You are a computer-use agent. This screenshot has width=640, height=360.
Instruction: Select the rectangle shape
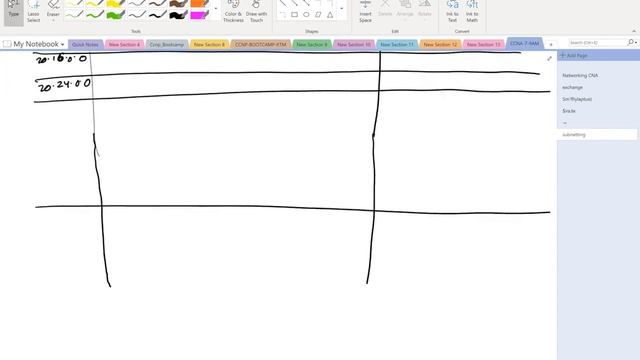(294, 15)
